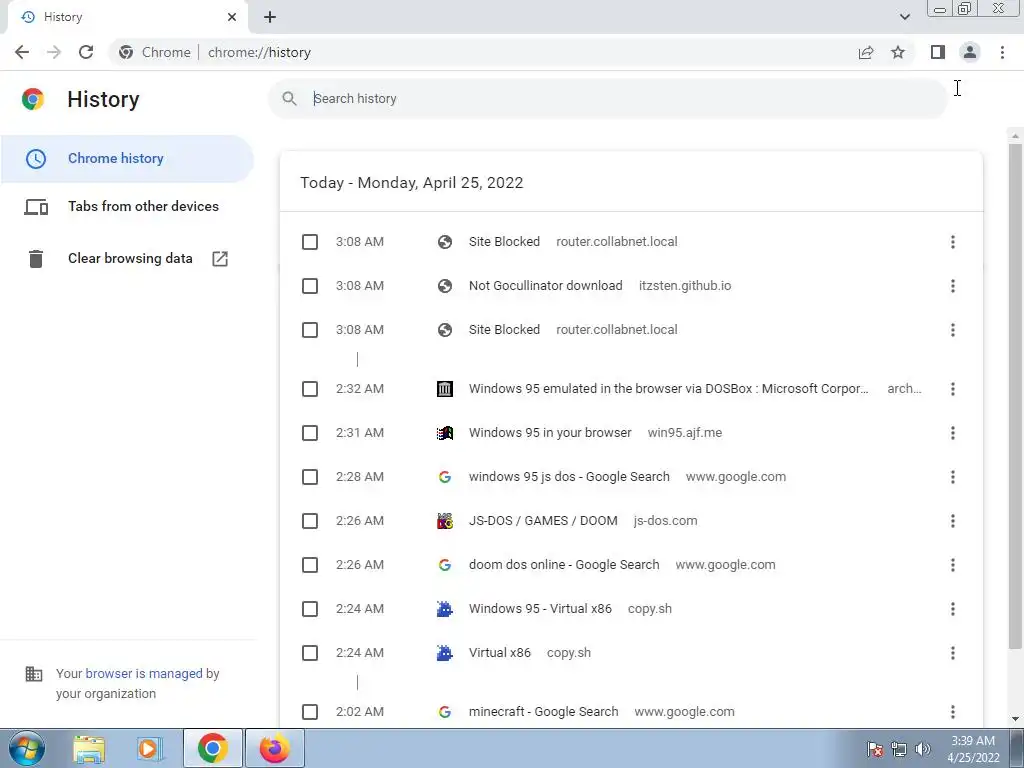The image size is (1024, 768).
Task: Select the Windows 95 - Virtual x86 checkbox
Action: (x=310, y=609)
